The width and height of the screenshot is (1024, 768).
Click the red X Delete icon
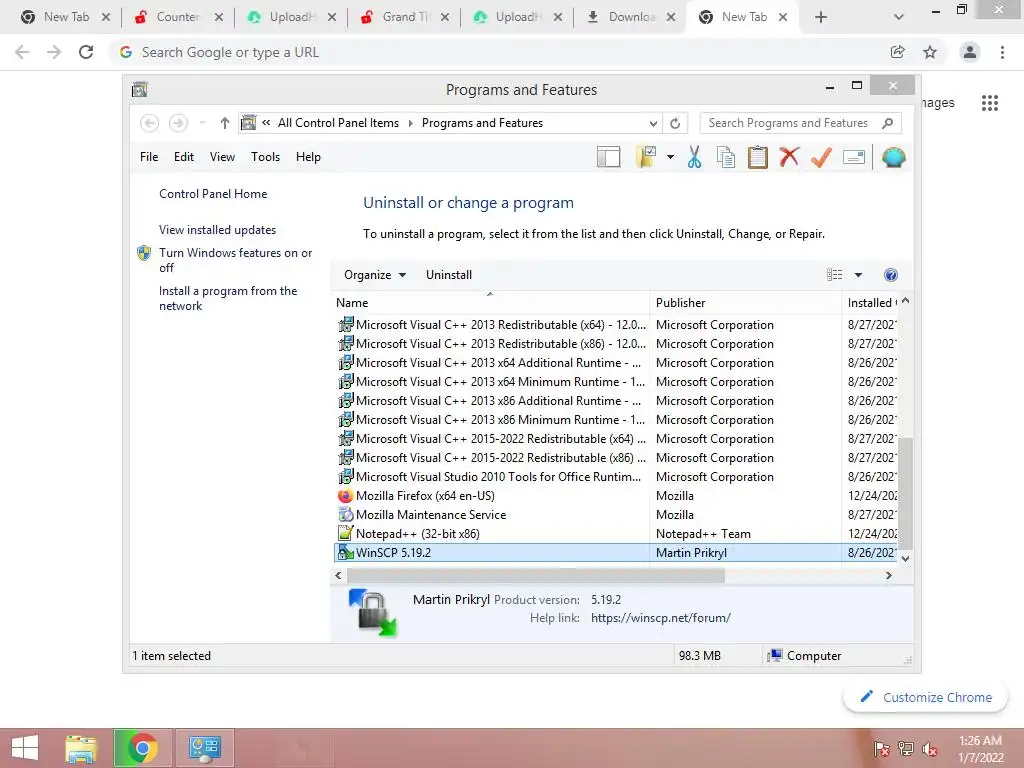point(789,157)
